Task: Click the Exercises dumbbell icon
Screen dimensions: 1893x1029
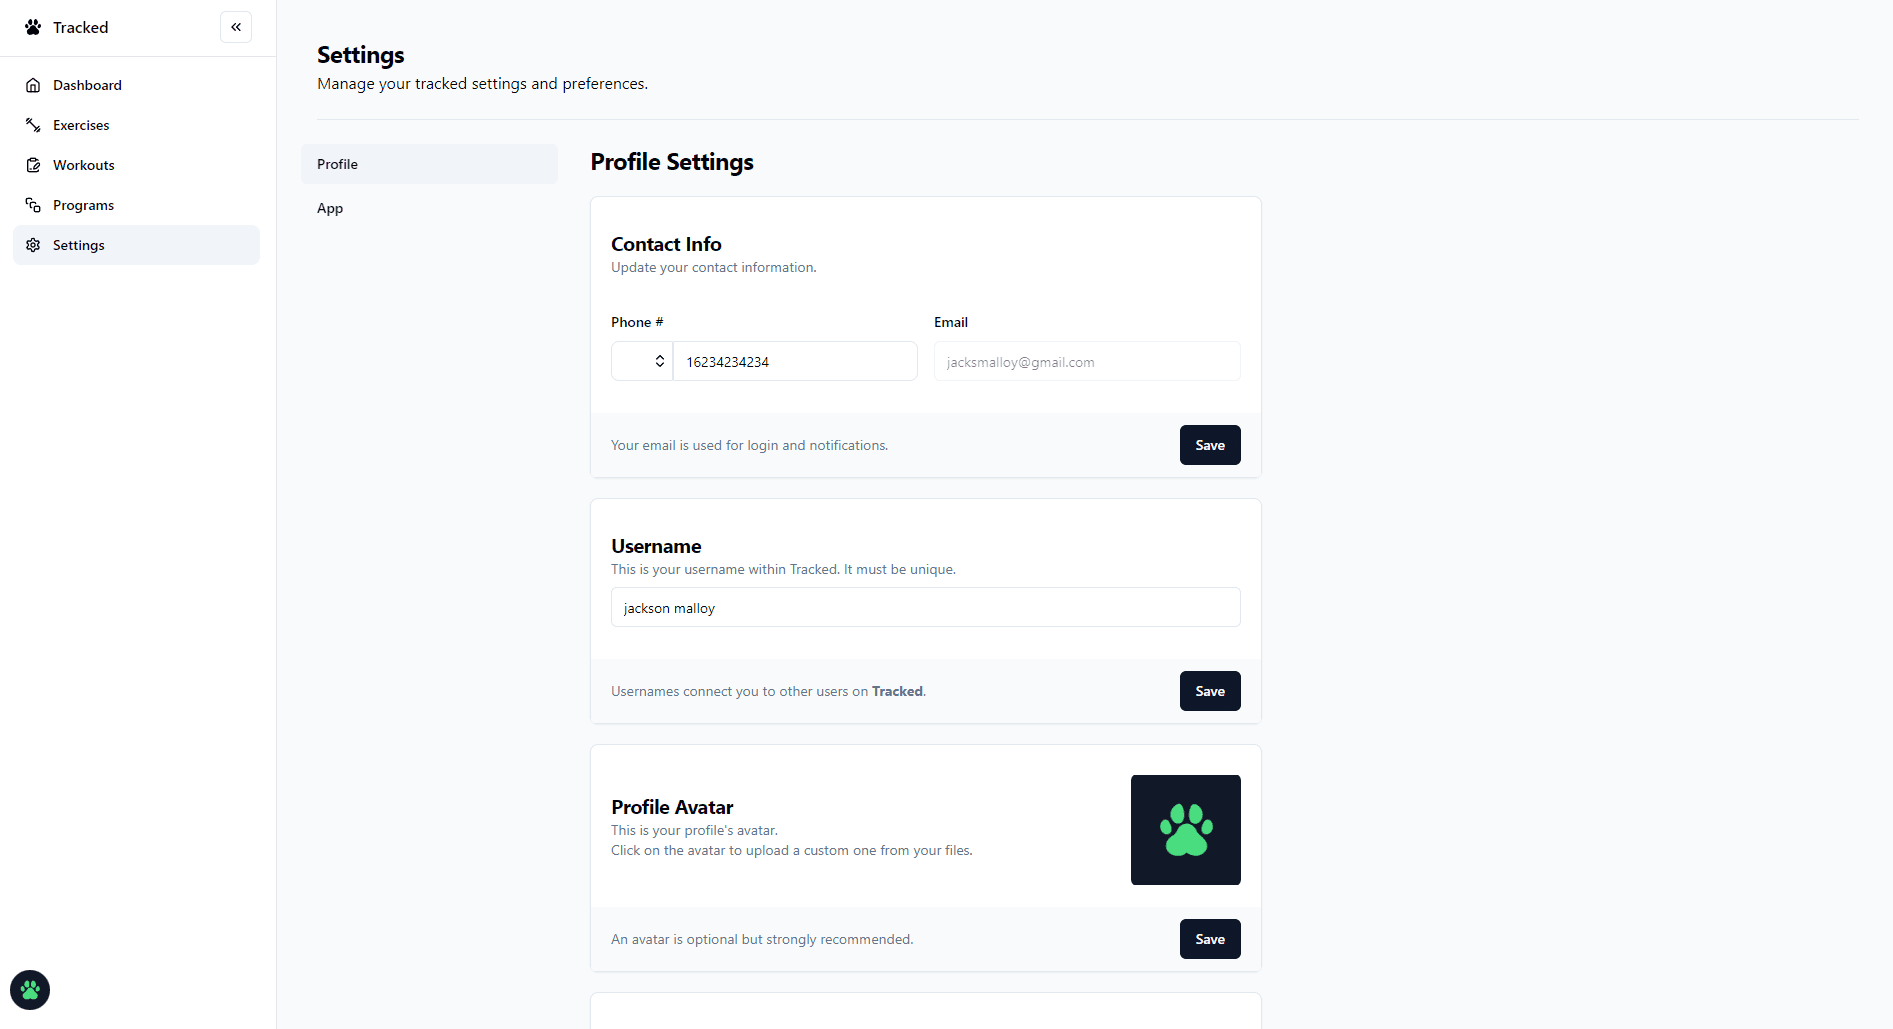Action: (33, 125)
